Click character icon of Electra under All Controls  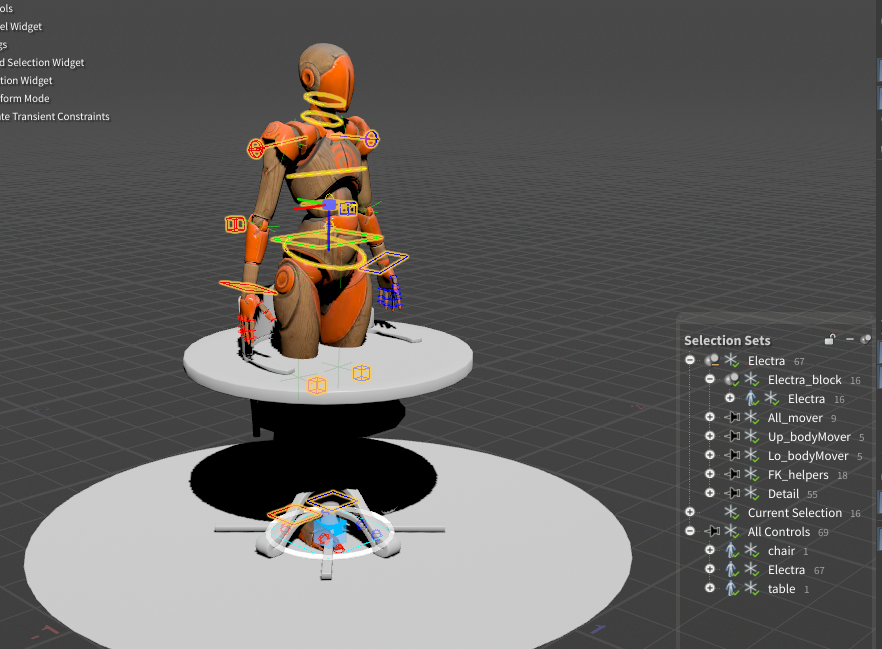point(731,570)
